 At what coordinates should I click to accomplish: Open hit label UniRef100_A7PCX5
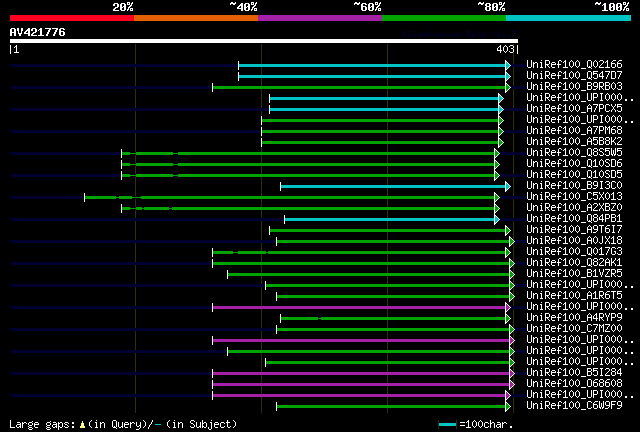[574, 109]
